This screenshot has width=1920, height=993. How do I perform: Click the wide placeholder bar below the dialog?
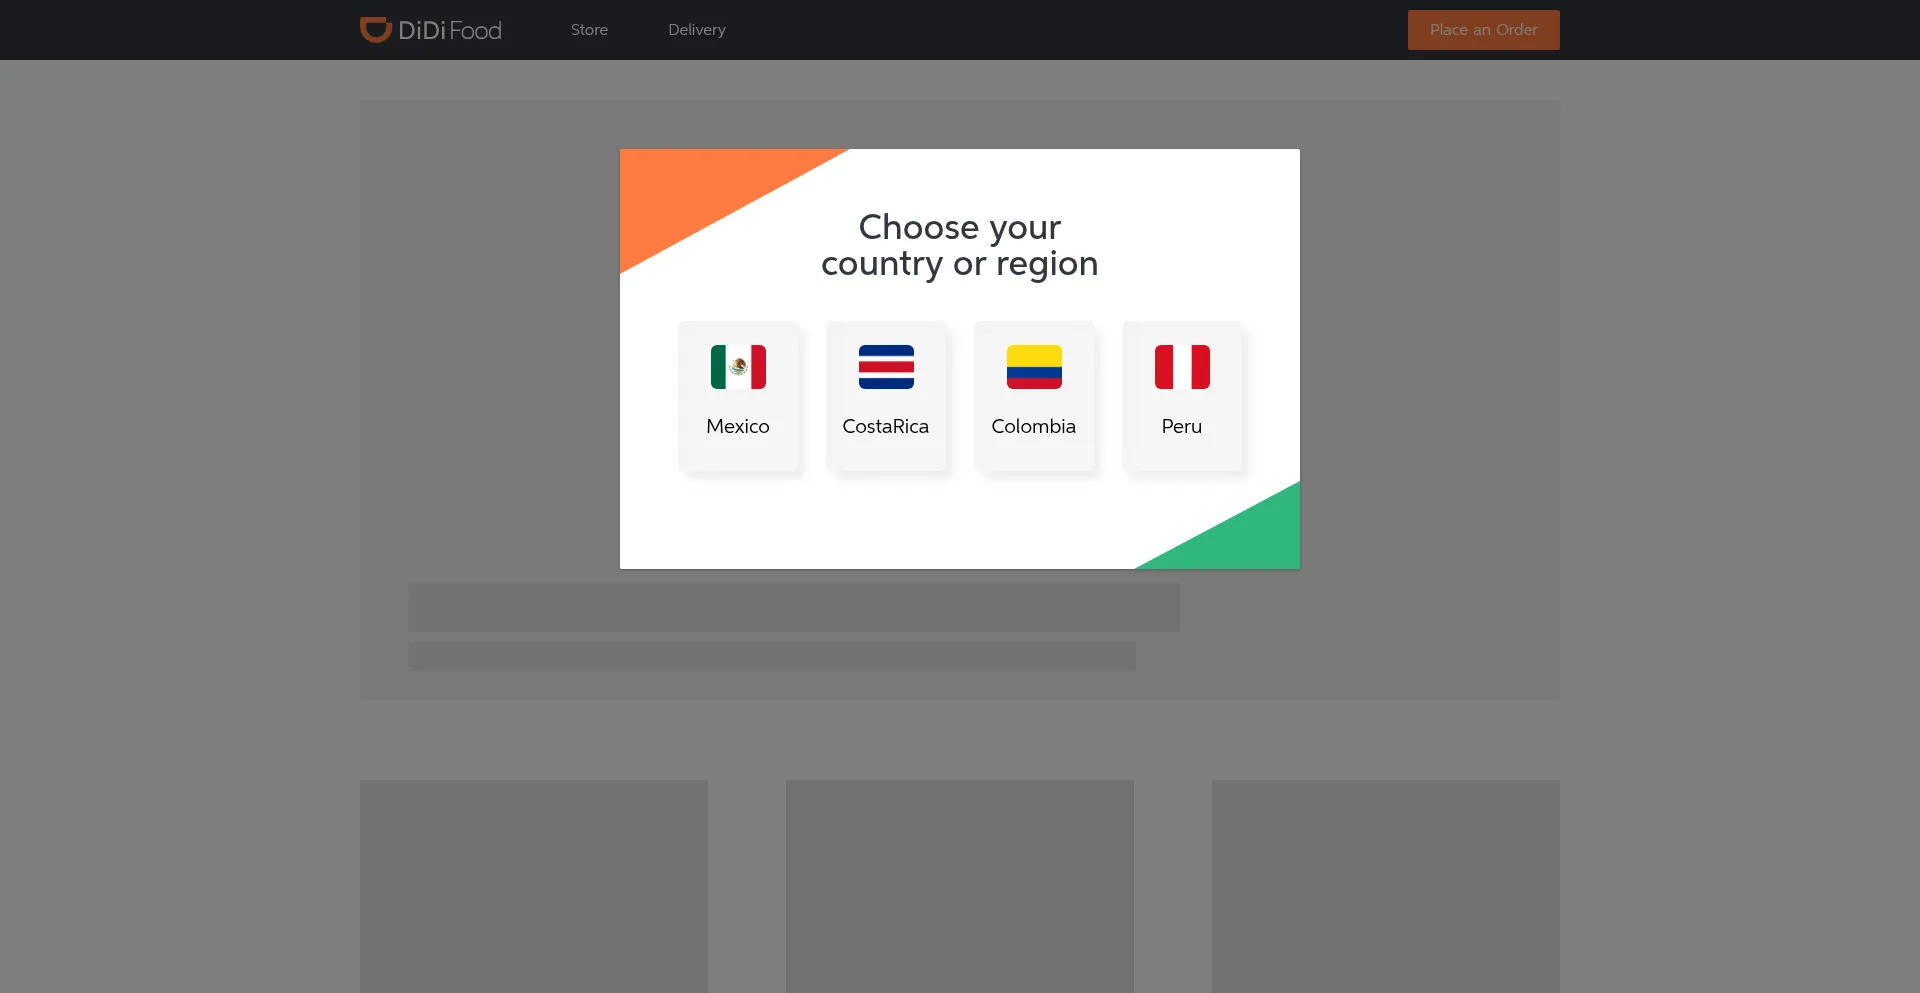tap(794, 607)
